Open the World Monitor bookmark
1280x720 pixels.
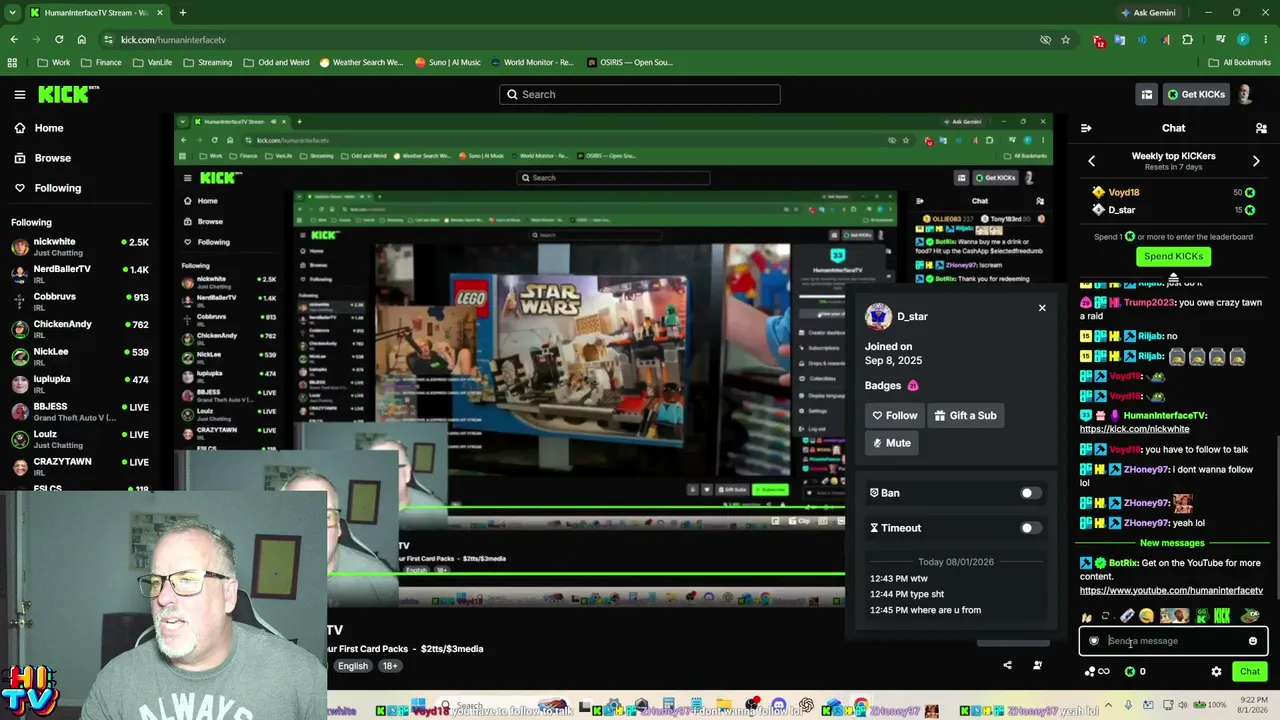coord(532,62)
